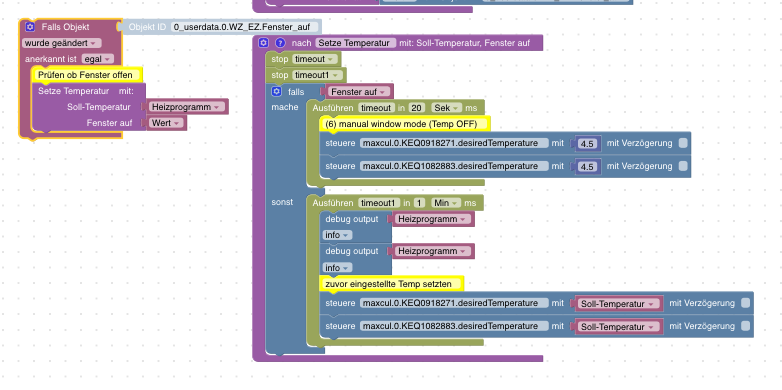782x390 pixels.
Task: Enable mit Verzögerung on last Soll-Temperatur steuere block
Action: click(745, 326)
